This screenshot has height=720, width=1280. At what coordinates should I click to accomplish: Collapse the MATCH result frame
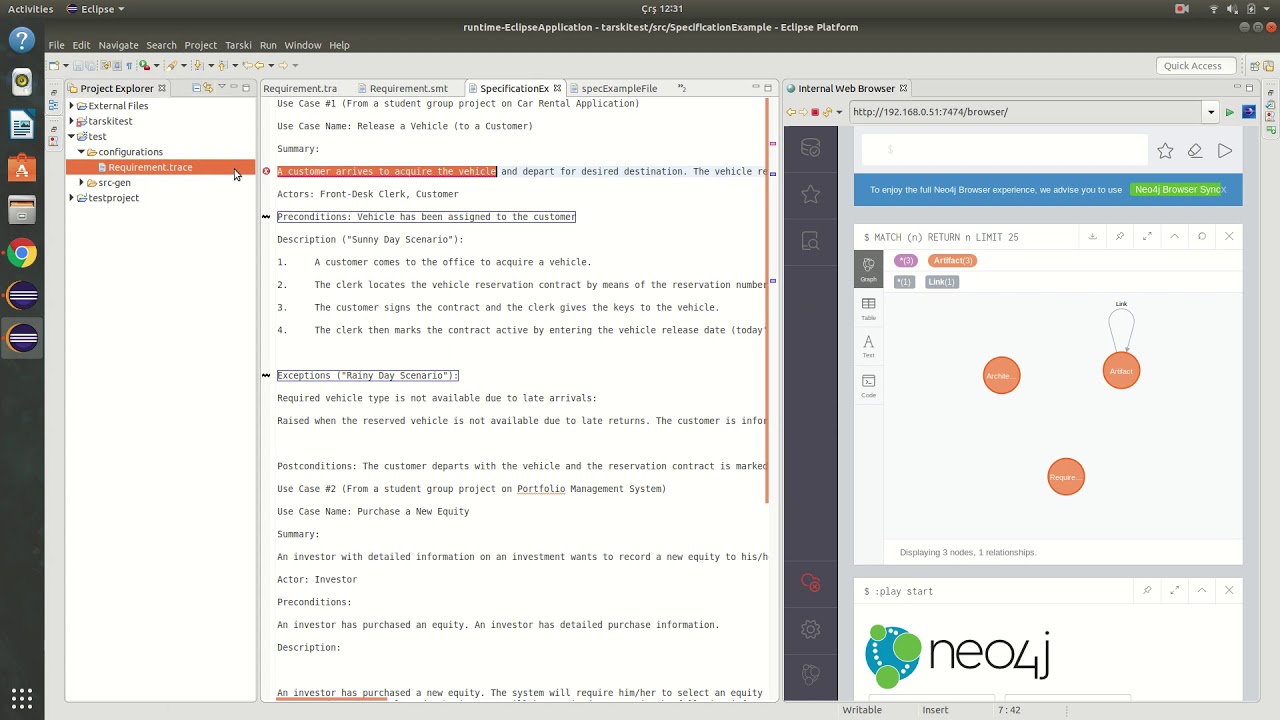click(x=1174, y=237)
